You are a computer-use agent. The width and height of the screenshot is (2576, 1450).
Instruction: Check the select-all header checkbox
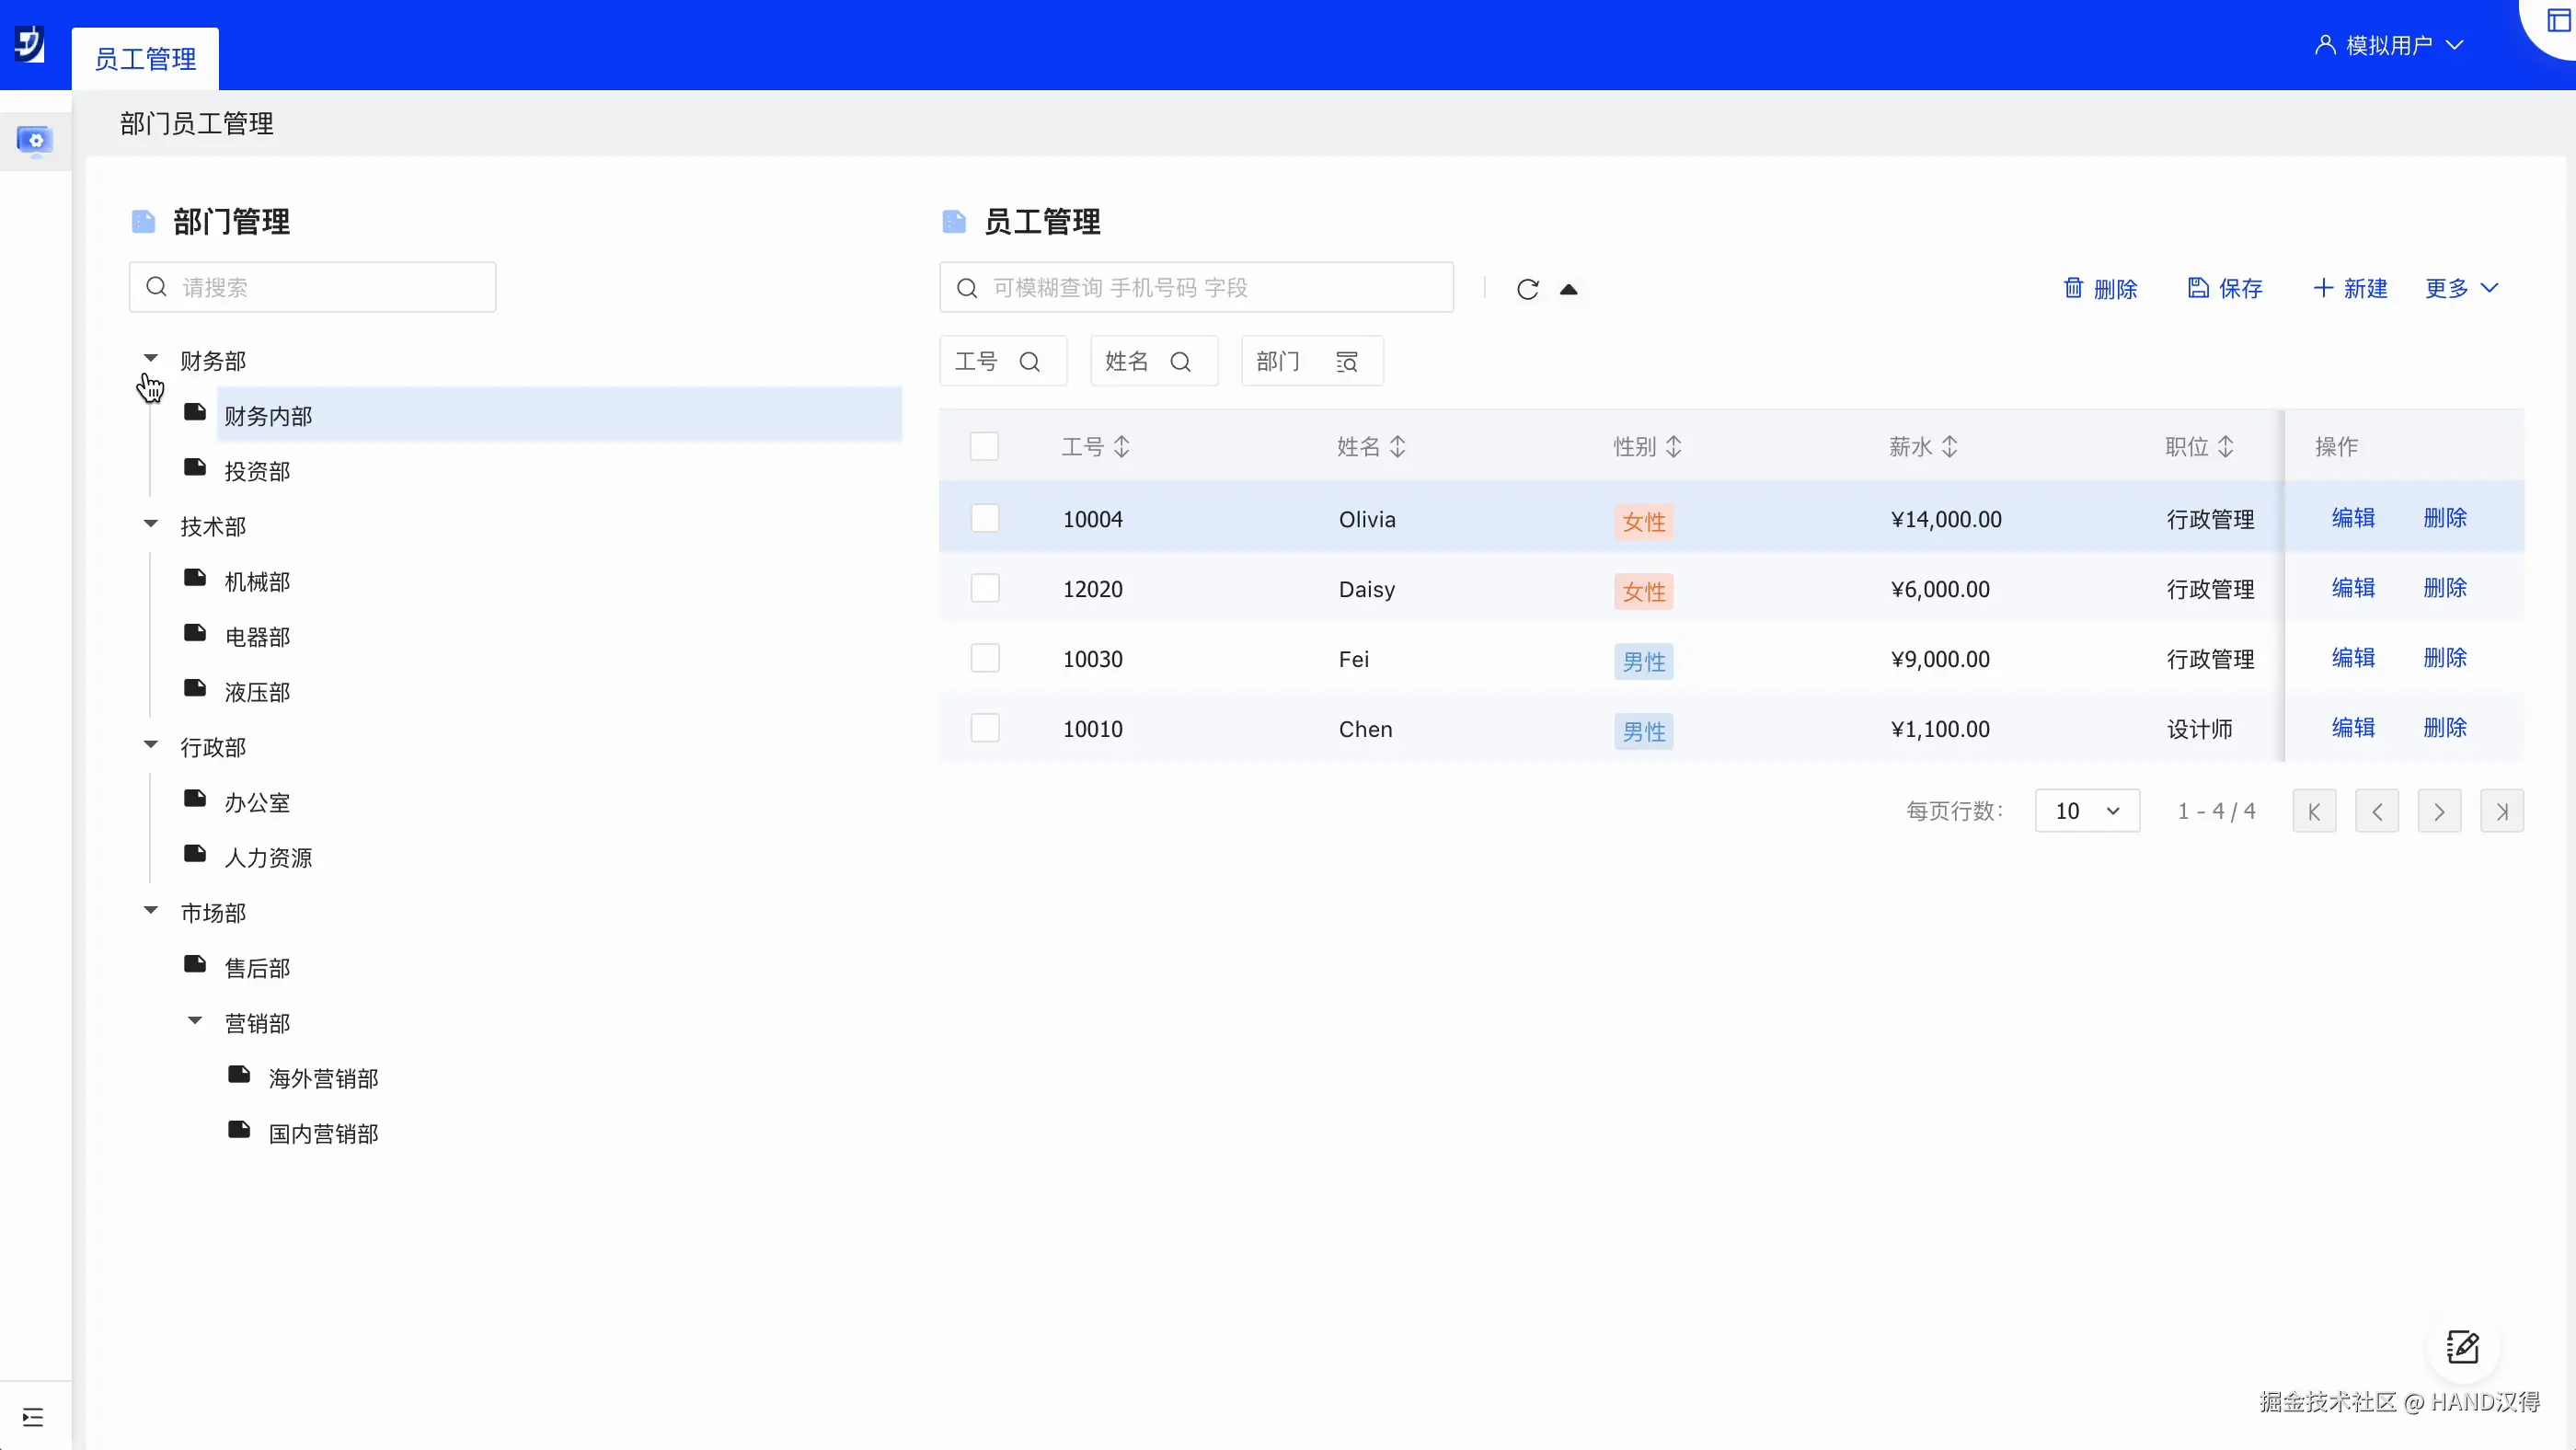coord(984,447)
